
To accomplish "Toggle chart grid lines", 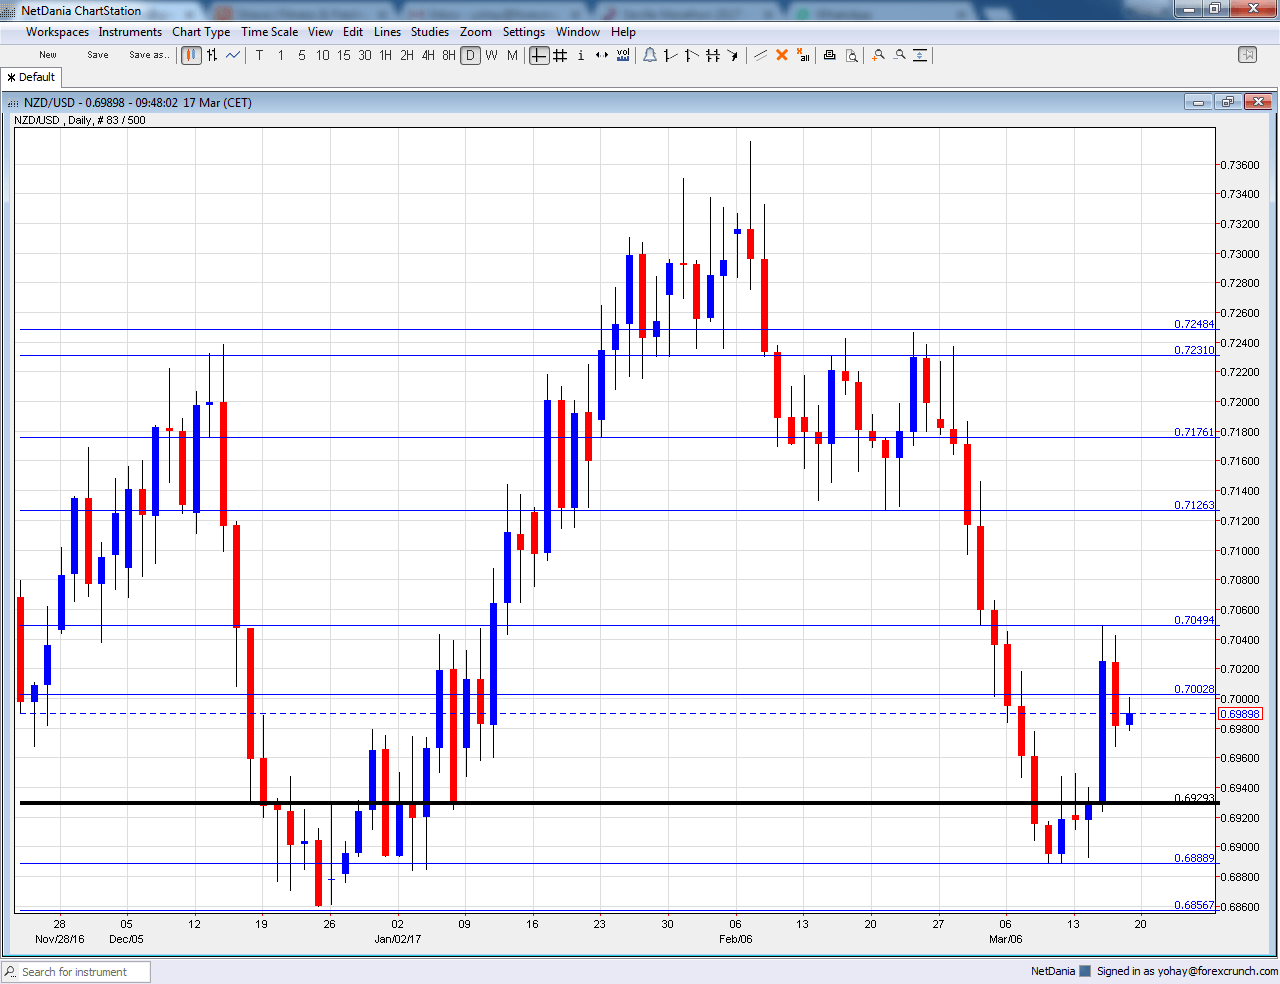I will 560,55.
